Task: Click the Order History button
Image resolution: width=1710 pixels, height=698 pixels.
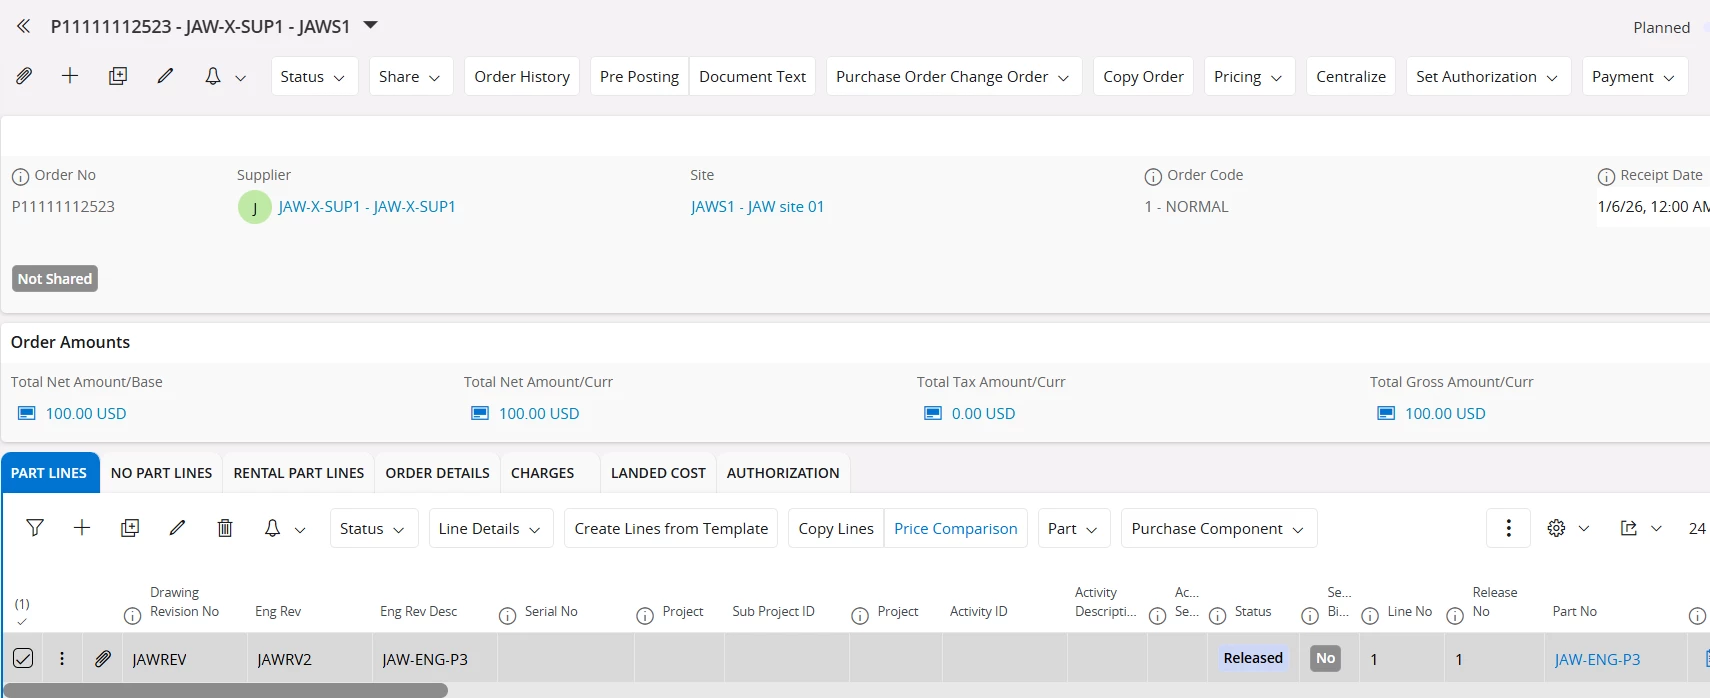Action: point(521,77)
